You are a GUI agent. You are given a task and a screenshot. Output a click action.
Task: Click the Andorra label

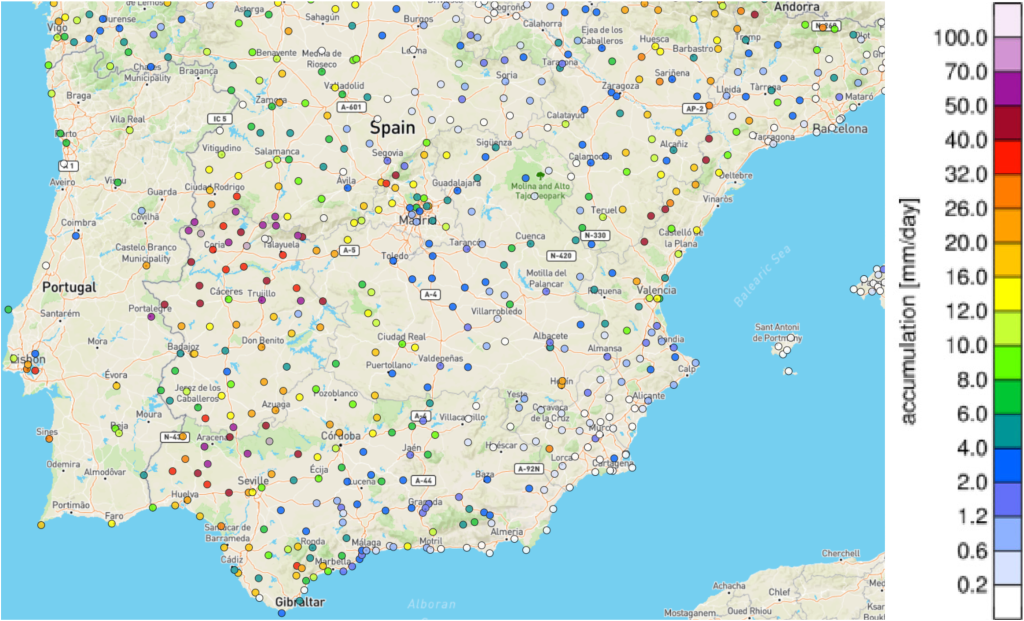pyautogui.click(x=798, y=6)
